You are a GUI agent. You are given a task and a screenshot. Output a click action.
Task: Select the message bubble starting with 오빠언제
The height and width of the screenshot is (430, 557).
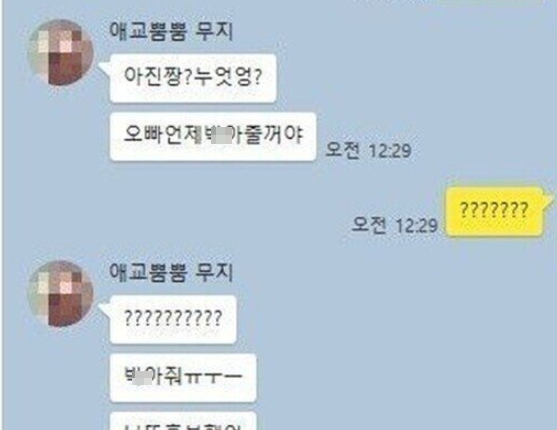213,136
